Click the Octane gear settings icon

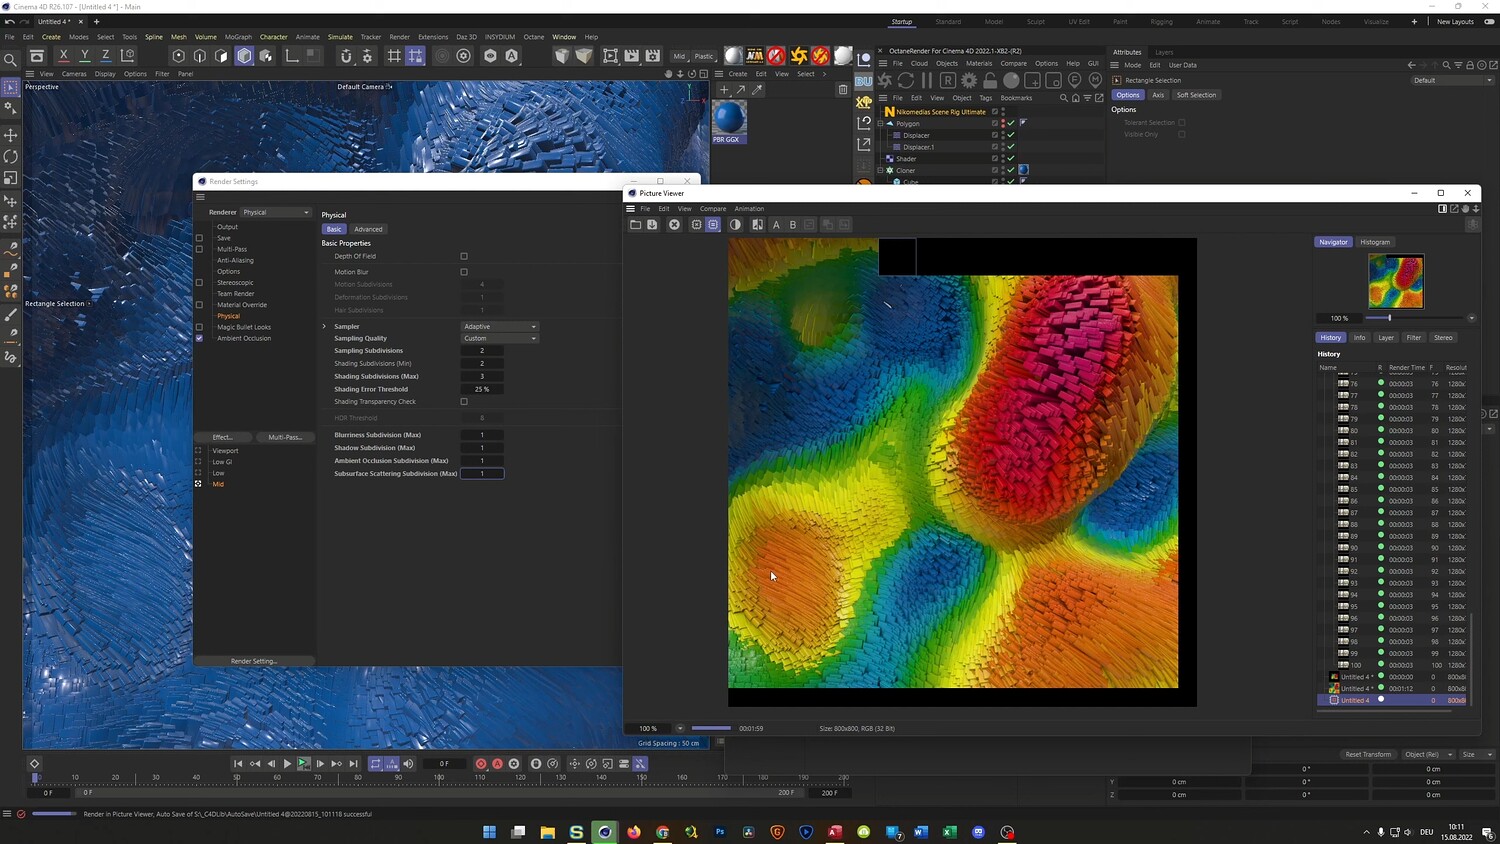tap(969, 80)
